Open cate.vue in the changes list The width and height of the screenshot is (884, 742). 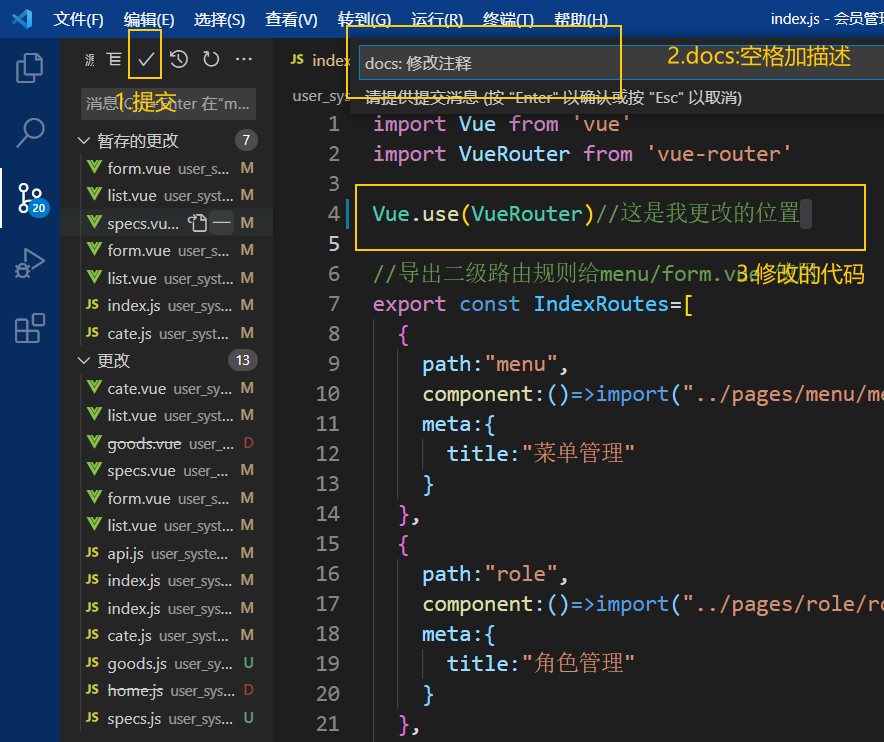click(167, 388)
